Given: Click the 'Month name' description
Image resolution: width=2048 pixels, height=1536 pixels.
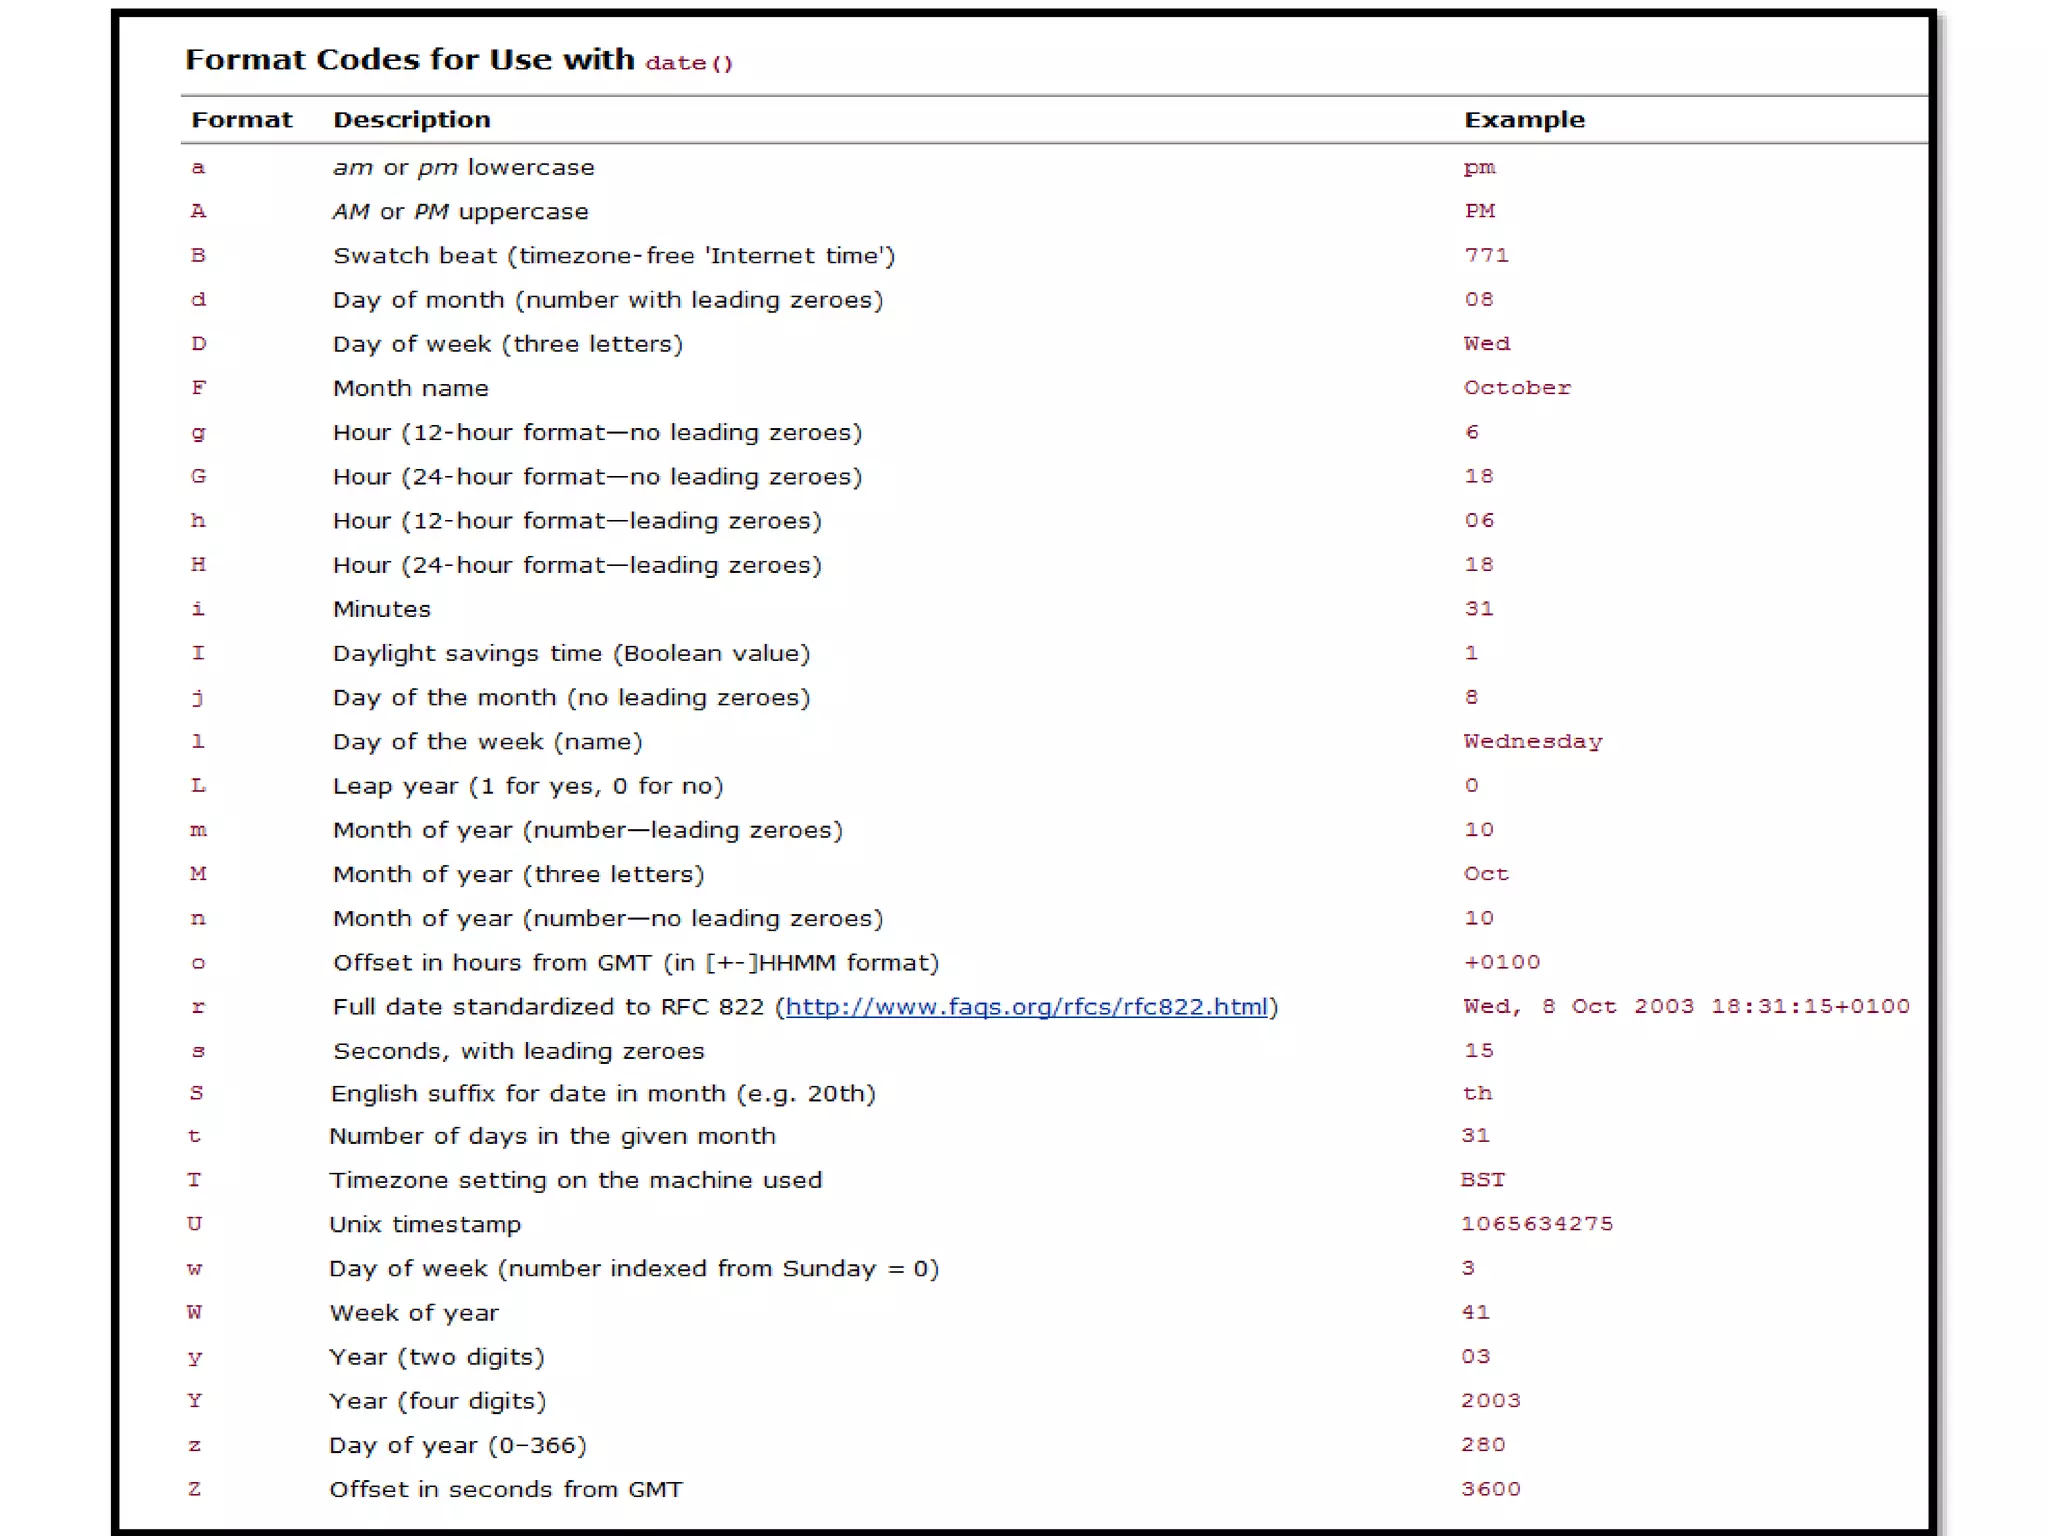Looking at the screenshot, I should point(410,388).
